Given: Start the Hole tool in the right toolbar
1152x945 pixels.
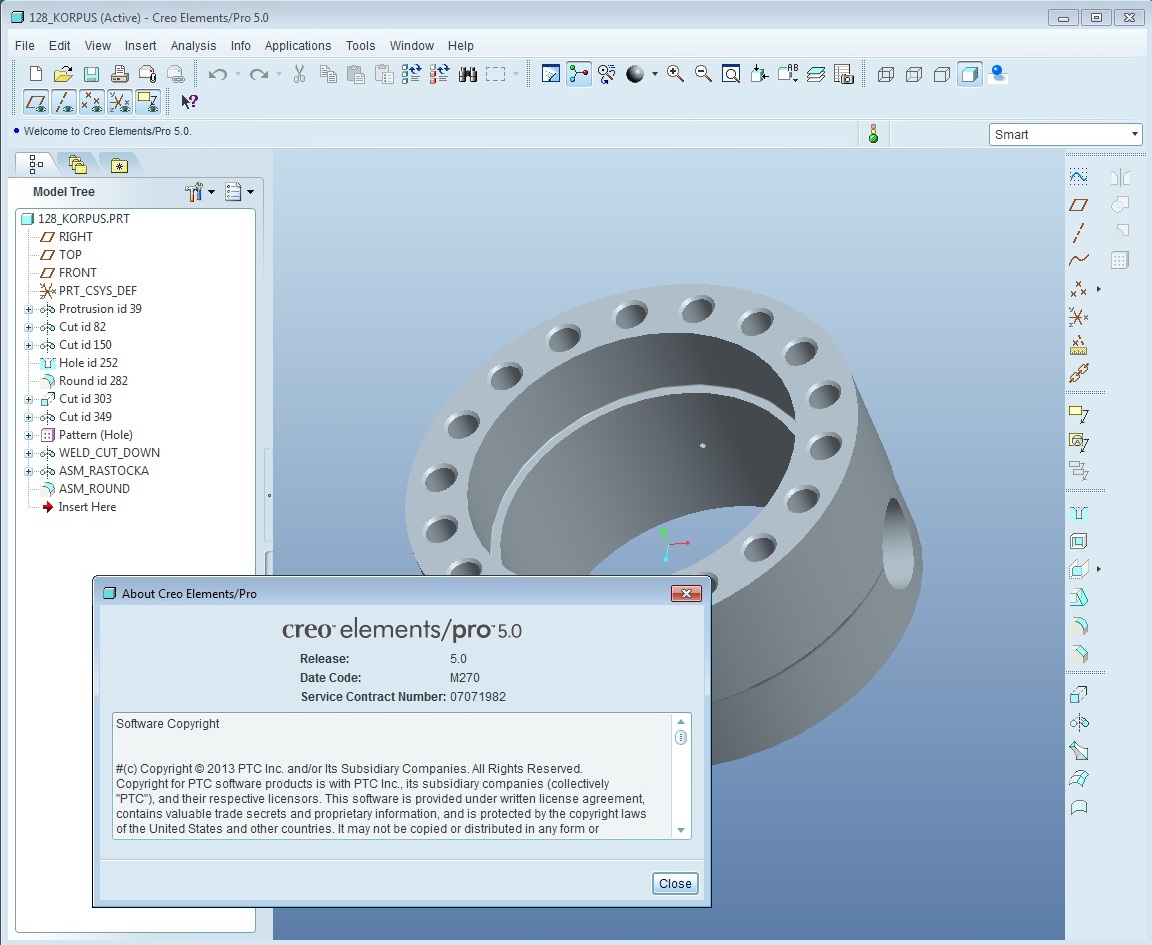Looking at the screenshot, I should pos(1079,514).
